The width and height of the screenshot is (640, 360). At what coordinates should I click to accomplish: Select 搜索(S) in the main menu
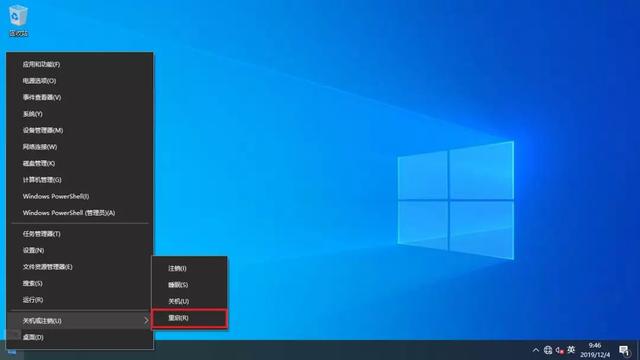click(x=80, y=283)
